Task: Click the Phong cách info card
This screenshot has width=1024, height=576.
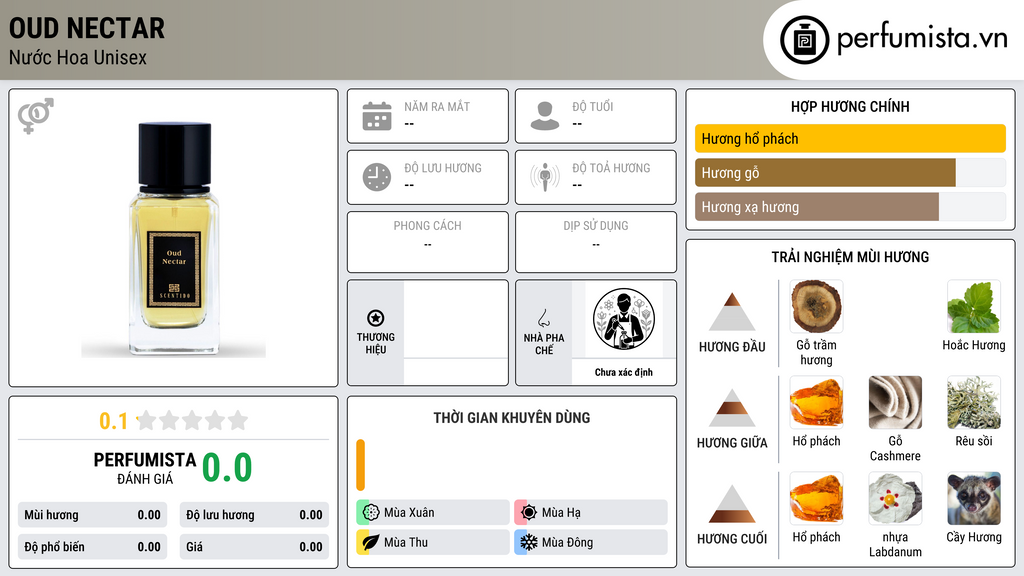Action: pos(428,242)
